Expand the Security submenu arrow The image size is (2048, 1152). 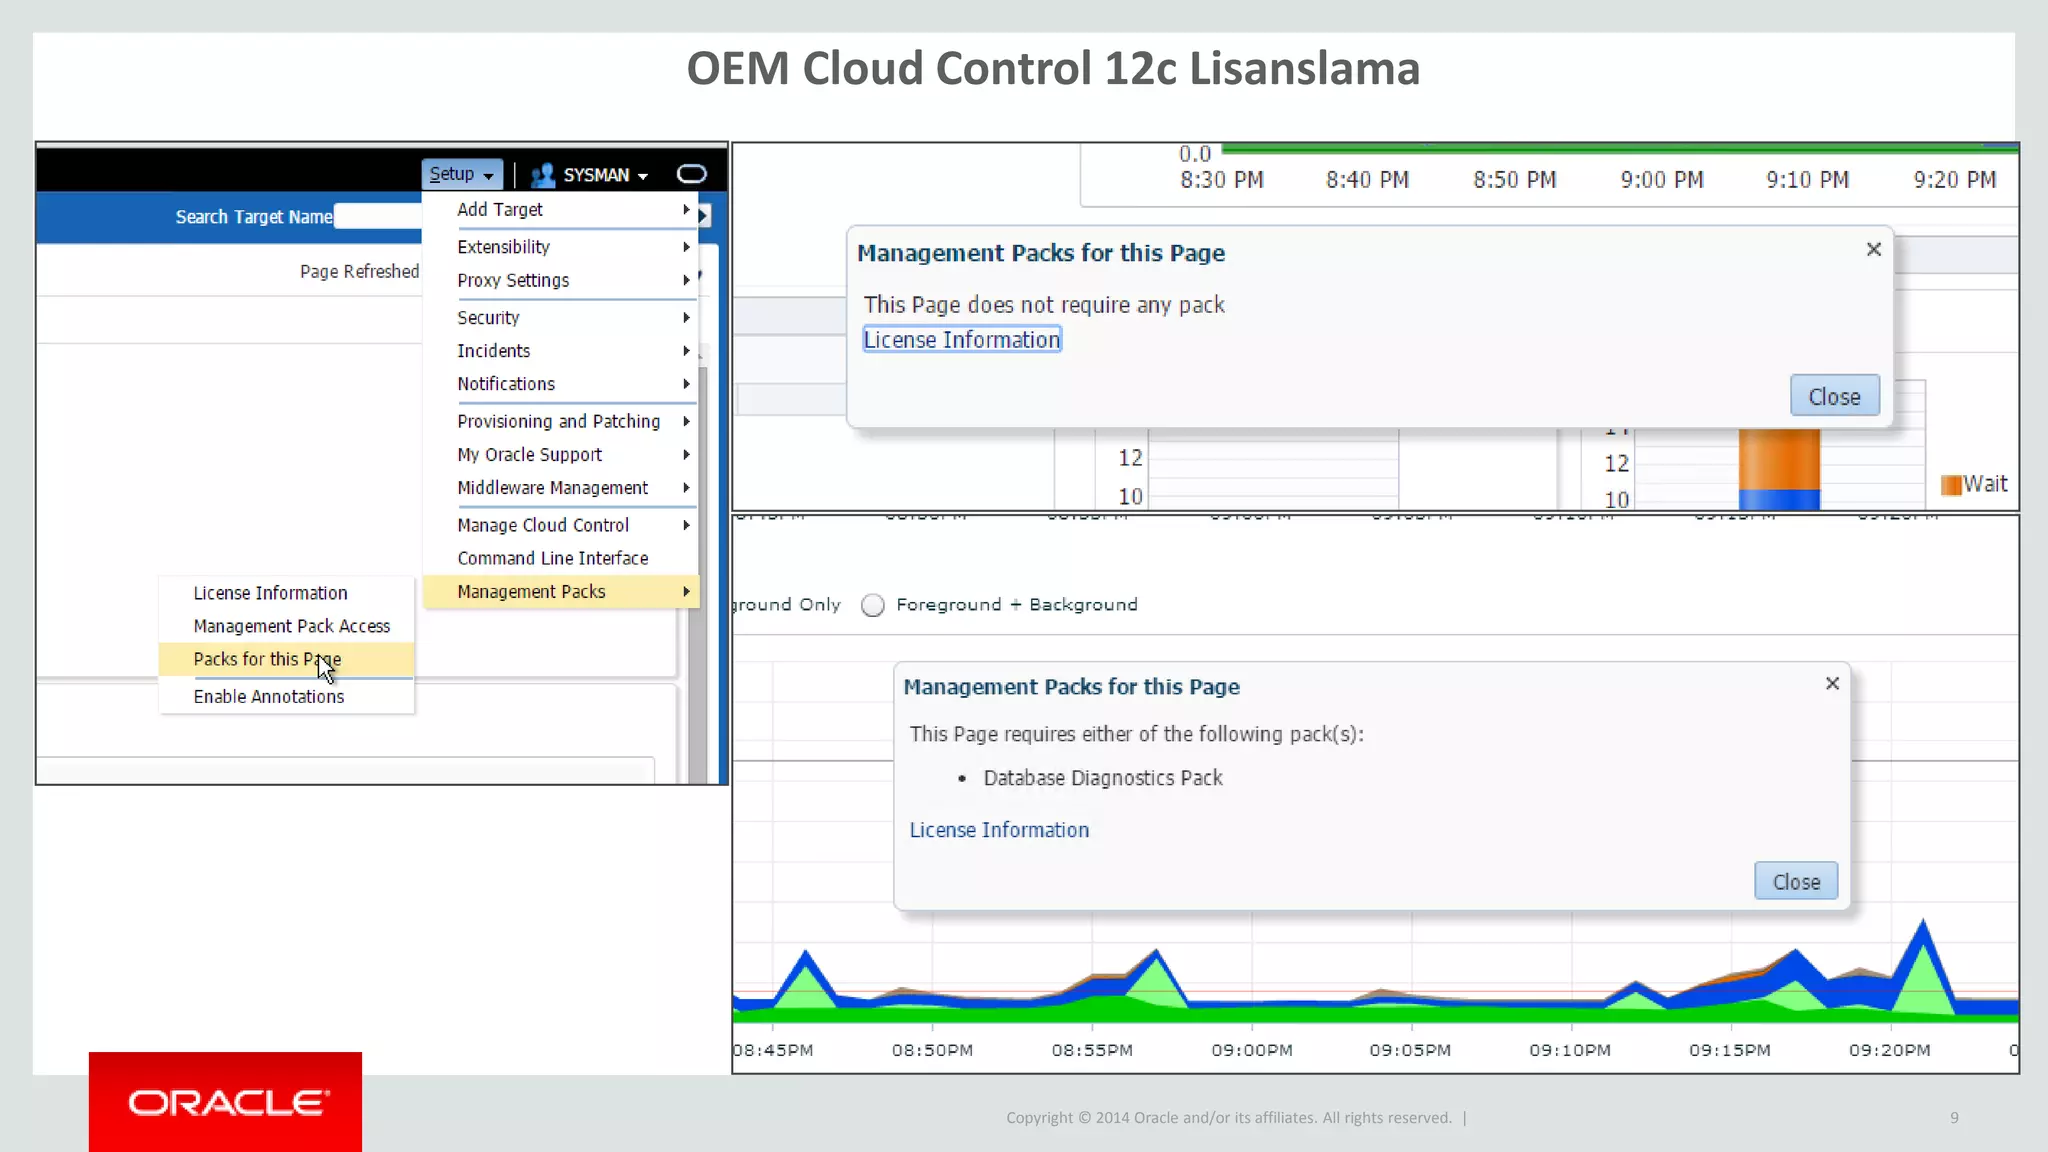pos(687,318)
